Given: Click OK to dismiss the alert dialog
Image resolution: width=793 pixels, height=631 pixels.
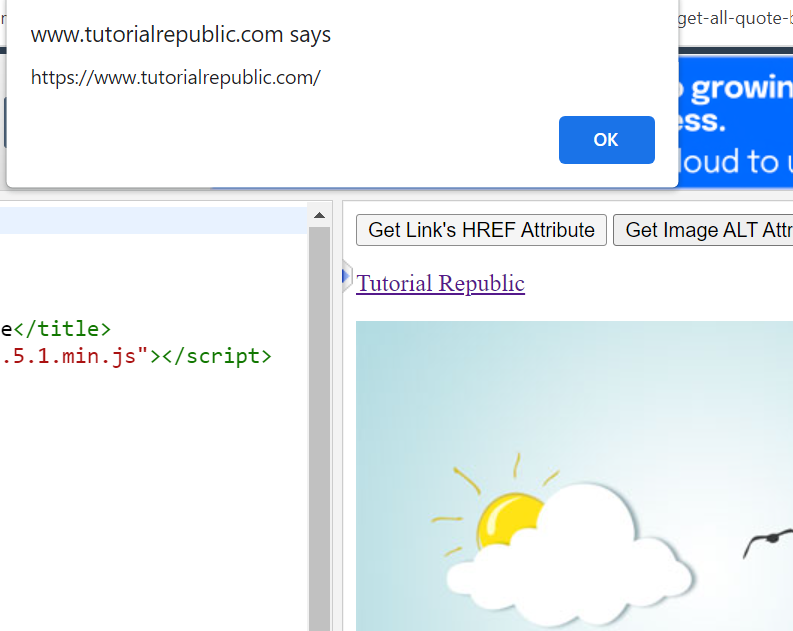Looking at the screenshot, I should point(606,140).
